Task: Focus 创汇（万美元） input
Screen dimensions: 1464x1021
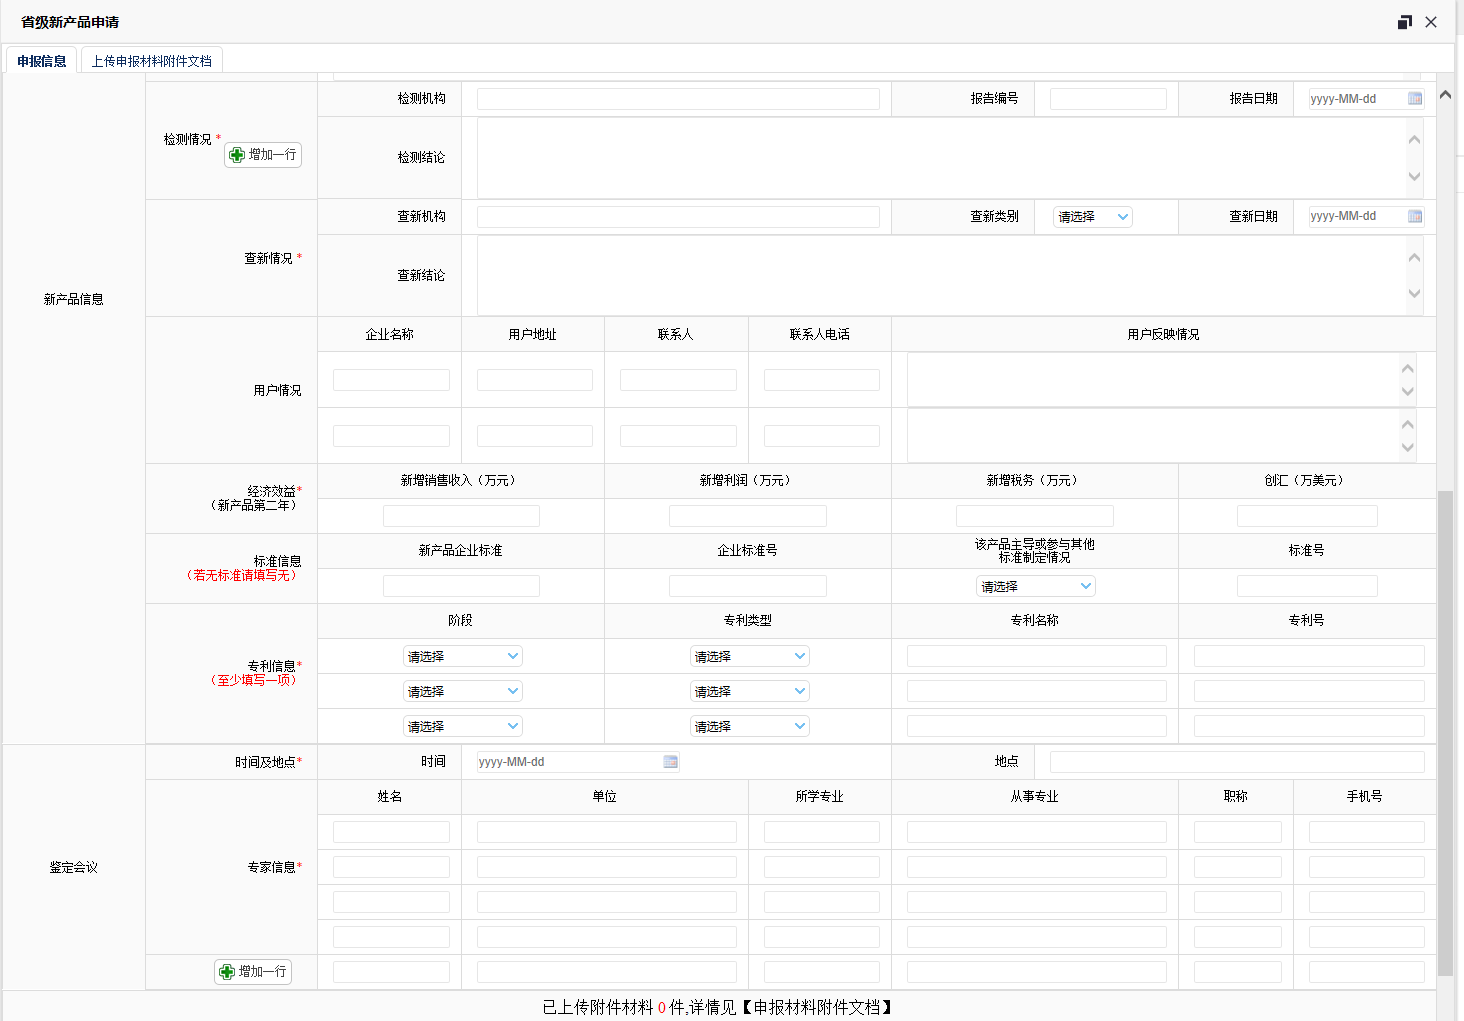Action: 1307,516
